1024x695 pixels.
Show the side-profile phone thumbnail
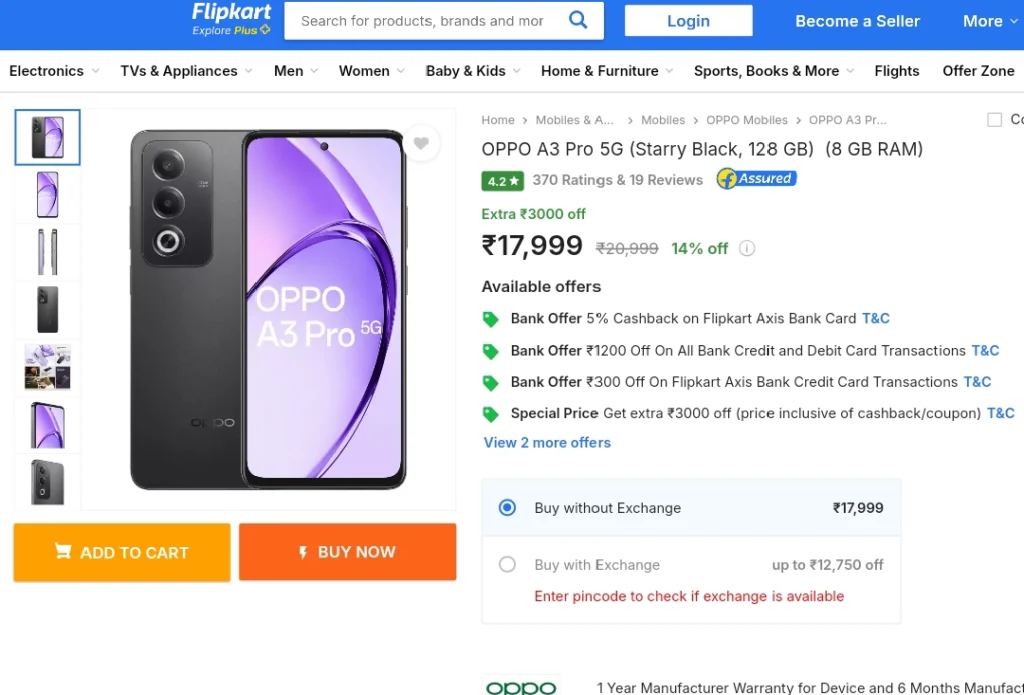coord(48,252)
